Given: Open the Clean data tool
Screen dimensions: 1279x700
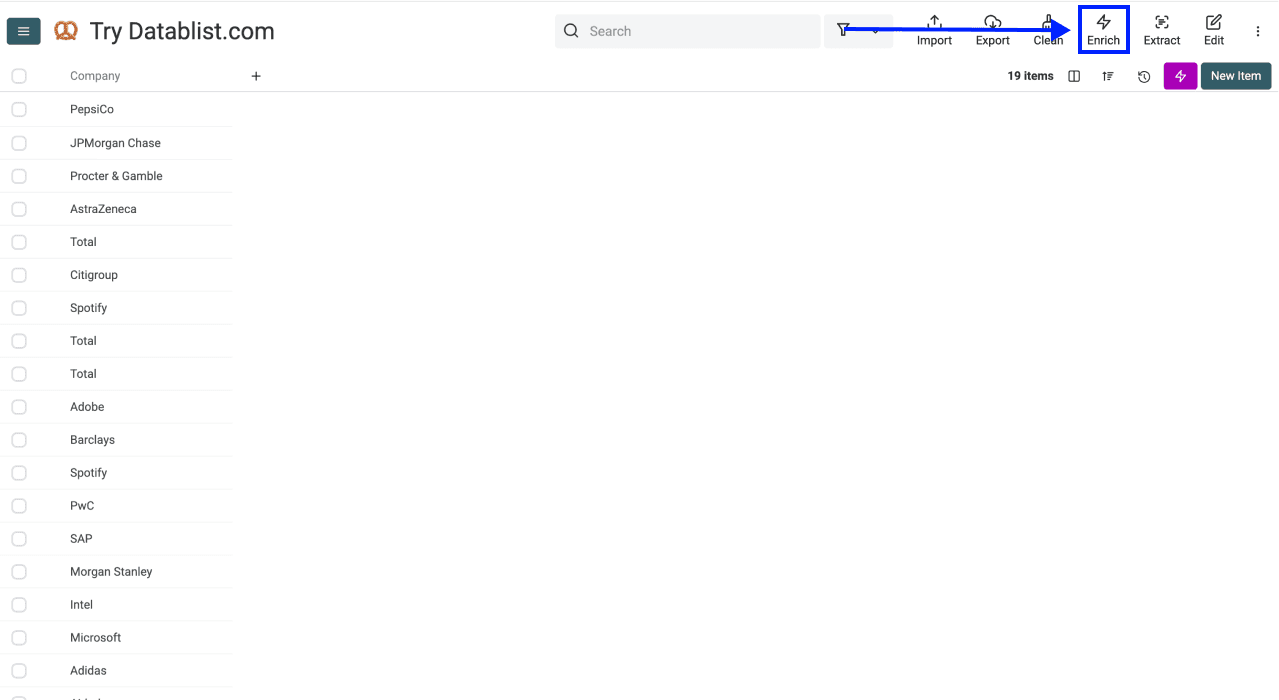Looking at the screenshot, I should pos(1047,29).
